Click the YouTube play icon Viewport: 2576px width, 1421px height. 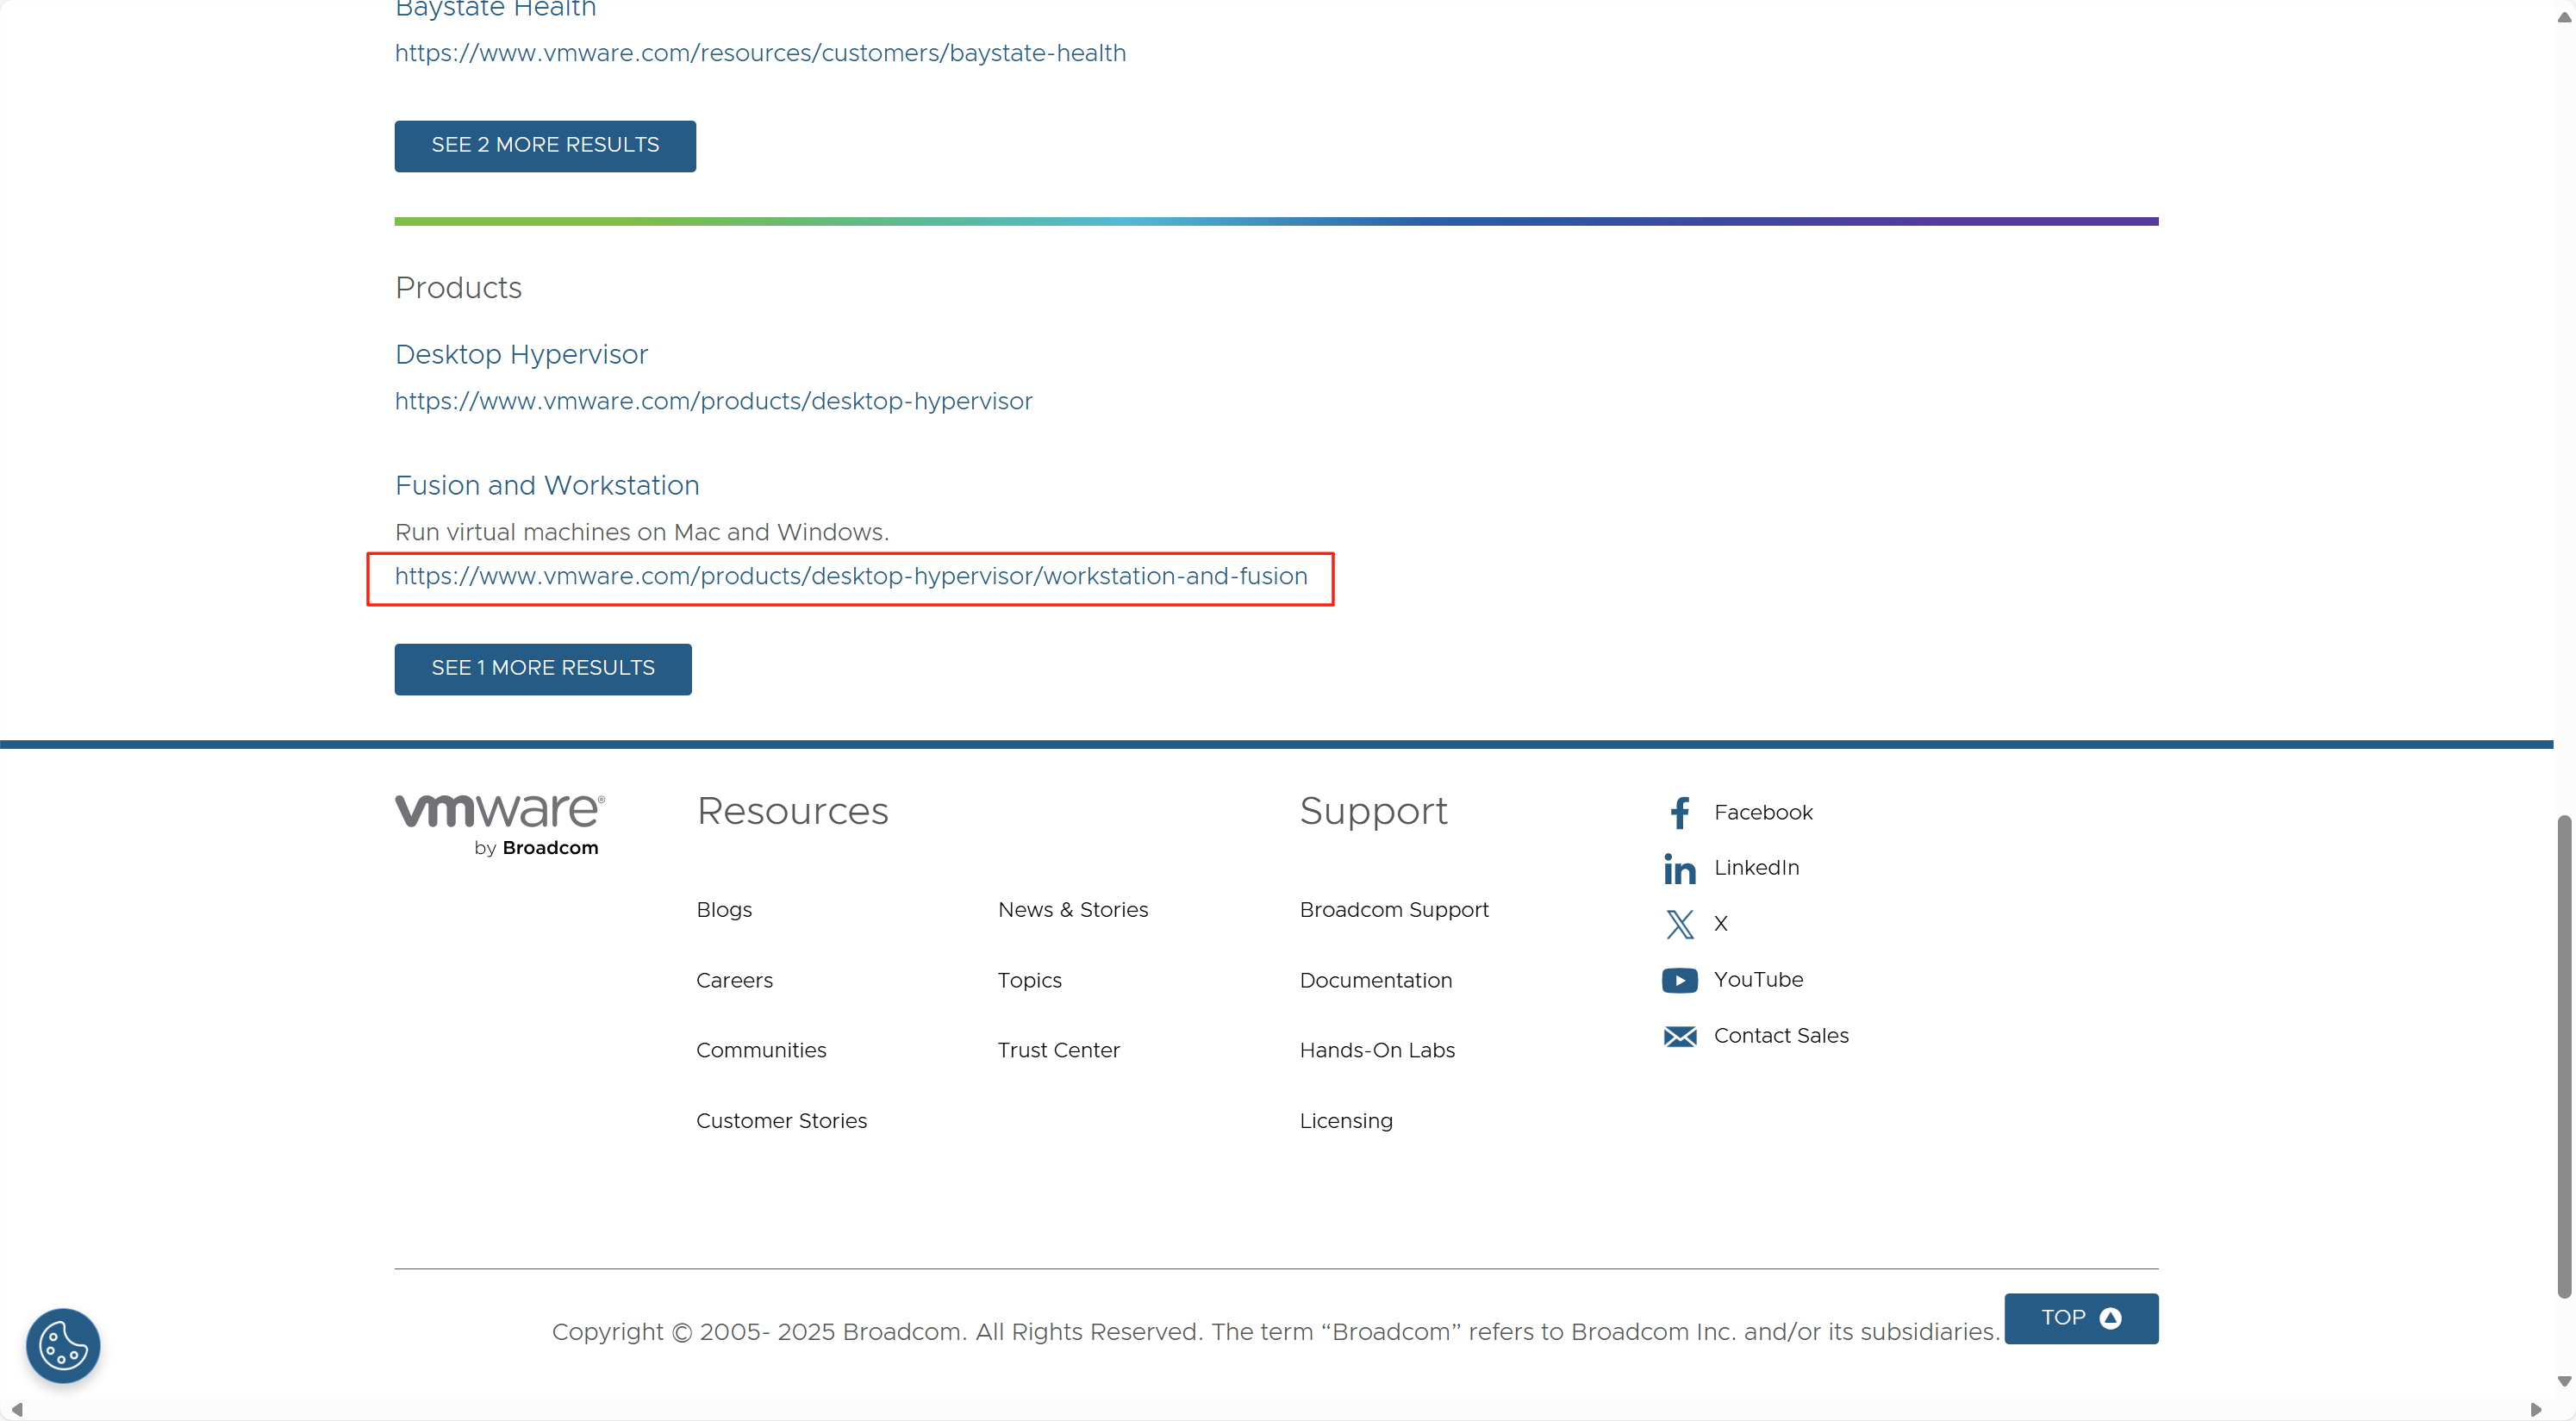pos(1679,980)
